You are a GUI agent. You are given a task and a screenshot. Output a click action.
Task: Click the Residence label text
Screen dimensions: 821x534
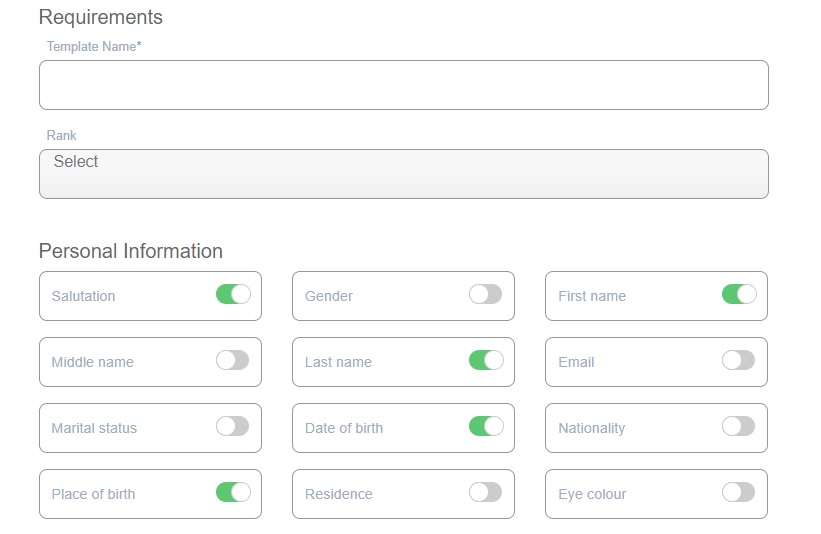(x=338, y=494)
